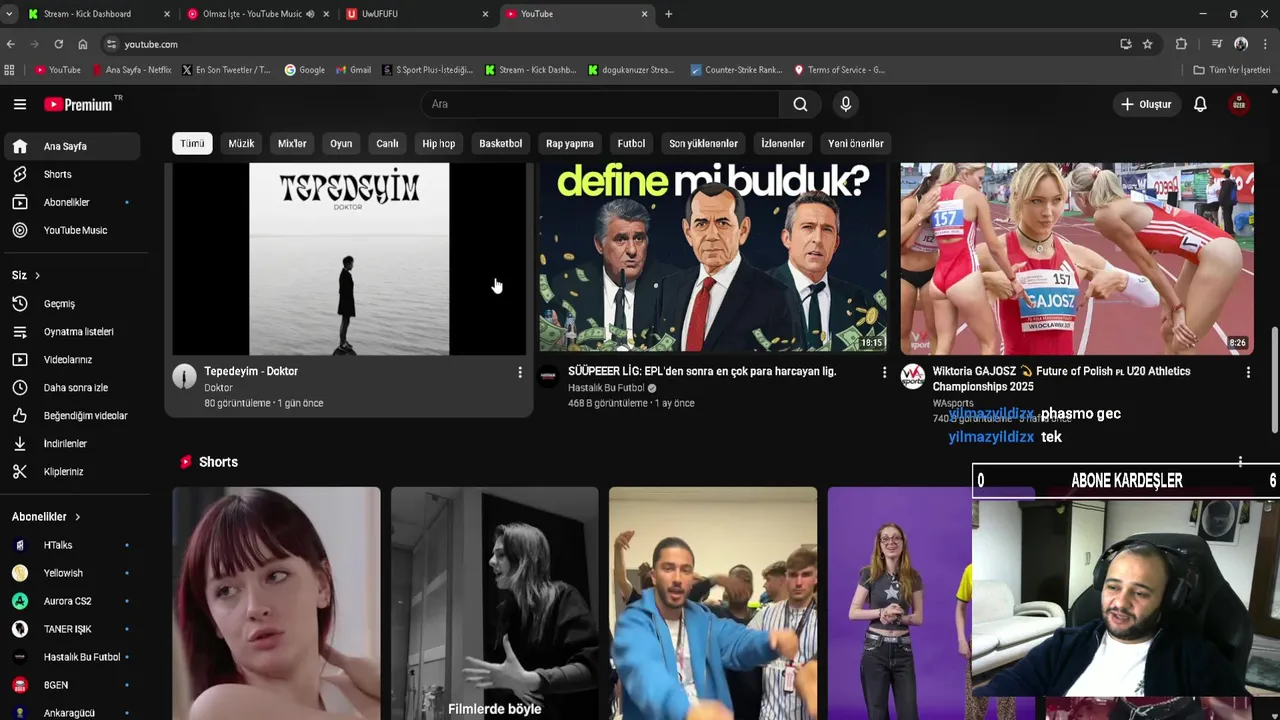Open the tab search dropdown arrow
The image size is (1280, 720).
pyautogui.click(x=9, y=14)
